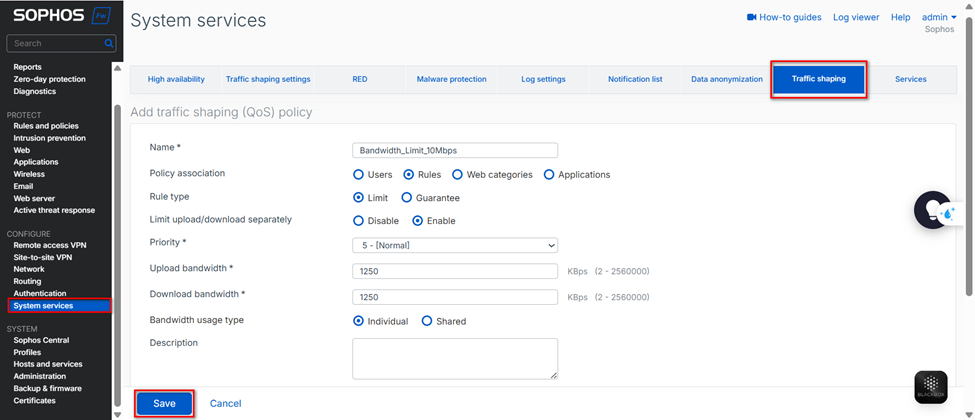Expand the admin user menu
The image size is (975, 420).
coord(938,17)
